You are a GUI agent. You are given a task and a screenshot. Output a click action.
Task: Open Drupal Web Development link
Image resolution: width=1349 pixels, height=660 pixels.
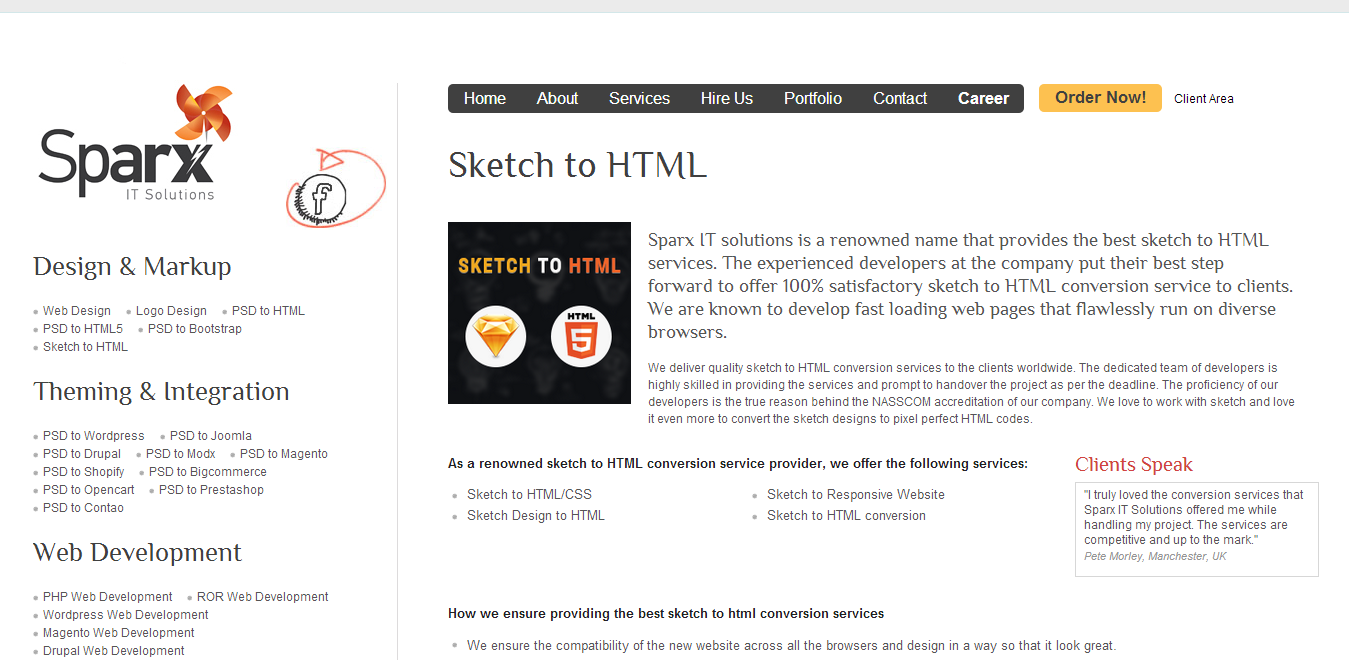(x=114, y=651)
